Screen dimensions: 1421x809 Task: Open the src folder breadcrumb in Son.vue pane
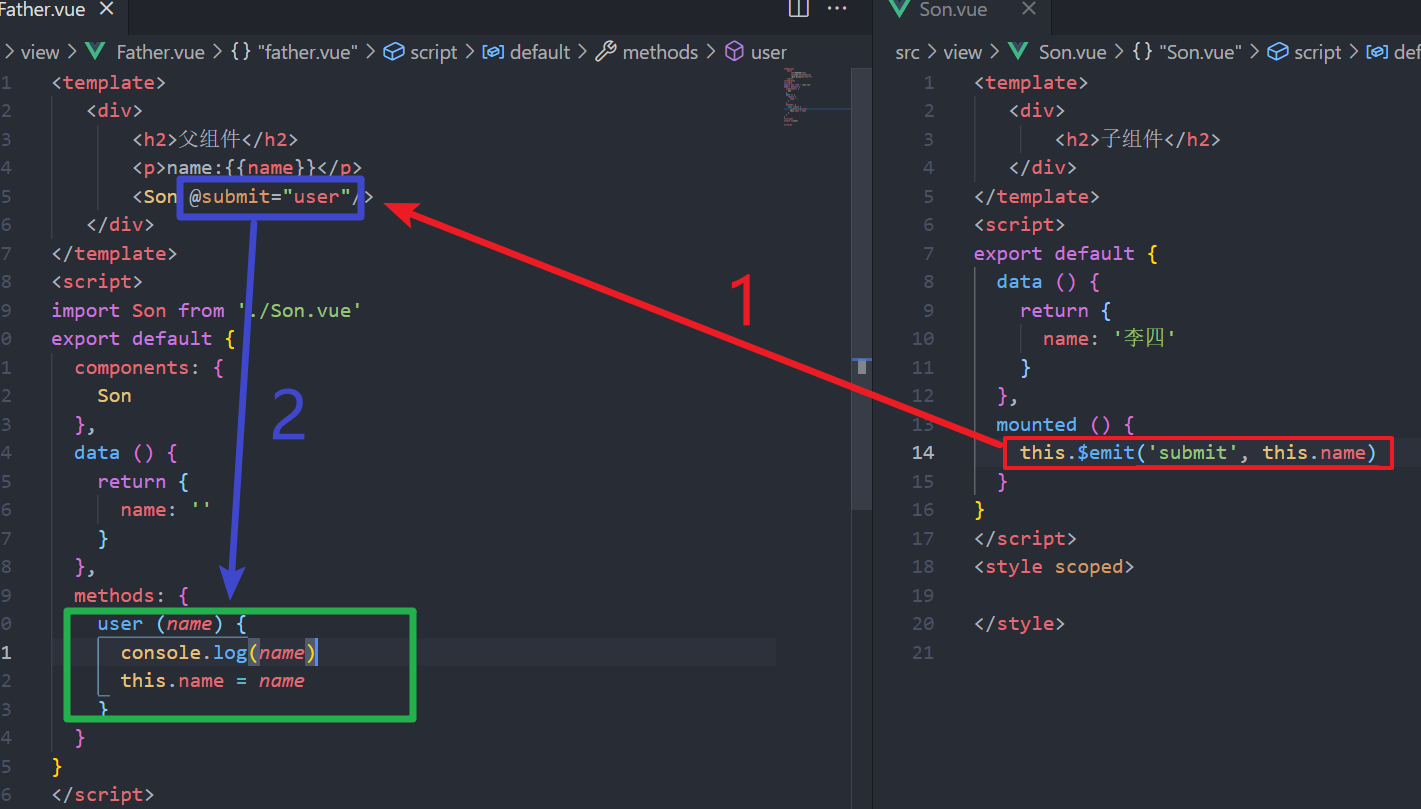907,52
